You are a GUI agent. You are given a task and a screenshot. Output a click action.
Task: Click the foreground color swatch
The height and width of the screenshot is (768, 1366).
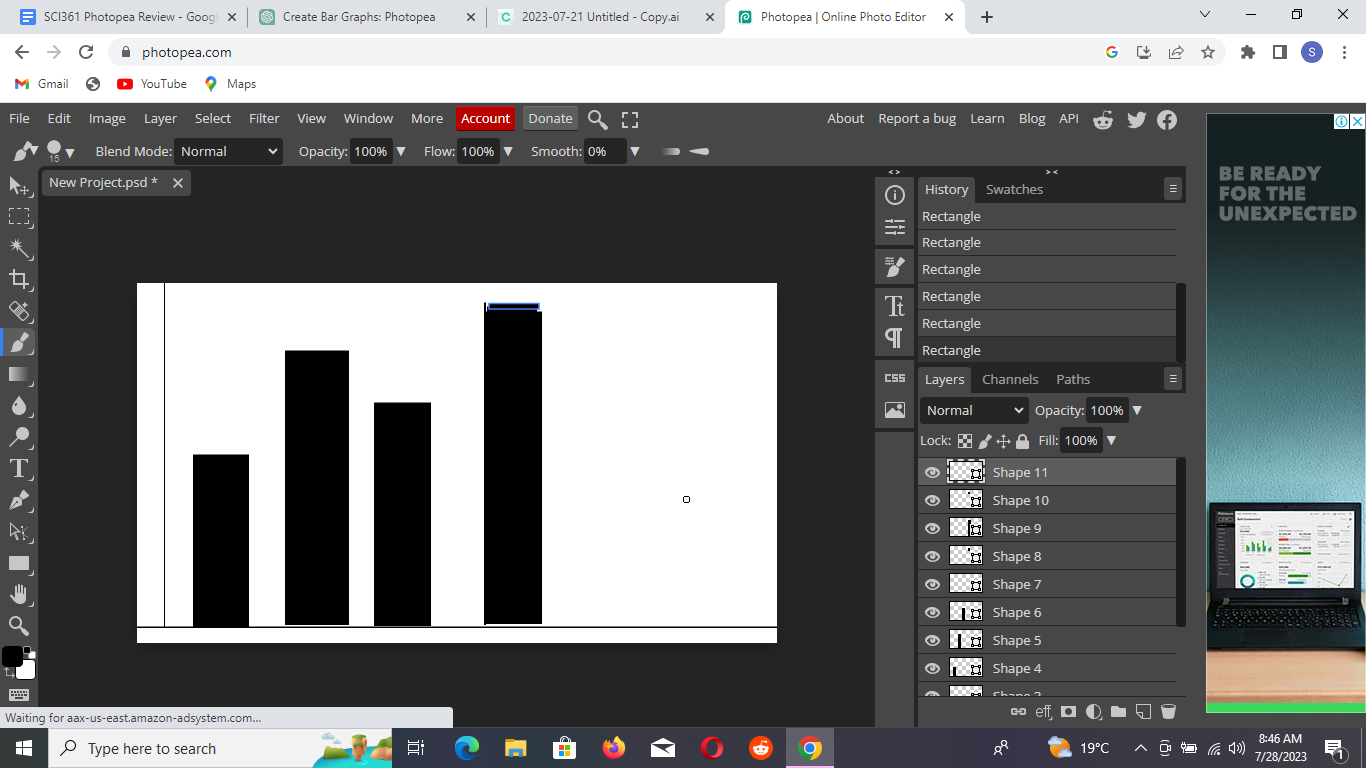point(11,655)
